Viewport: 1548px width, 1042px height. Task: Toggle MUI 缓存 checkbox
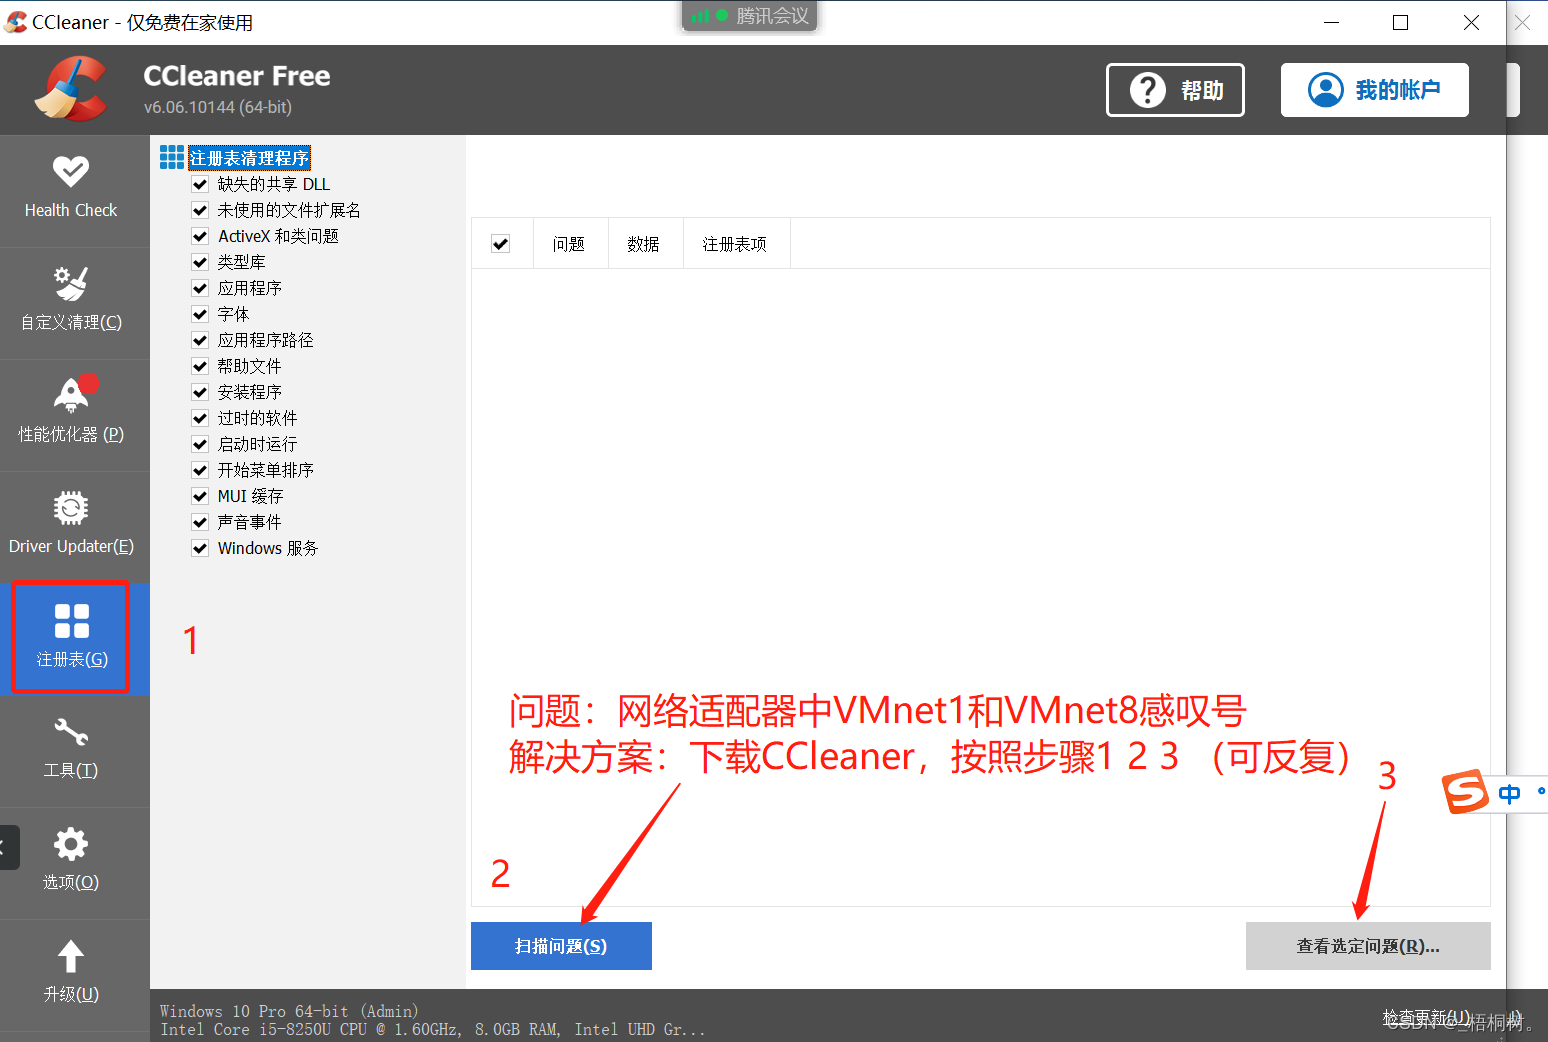[x=200, y=496]
